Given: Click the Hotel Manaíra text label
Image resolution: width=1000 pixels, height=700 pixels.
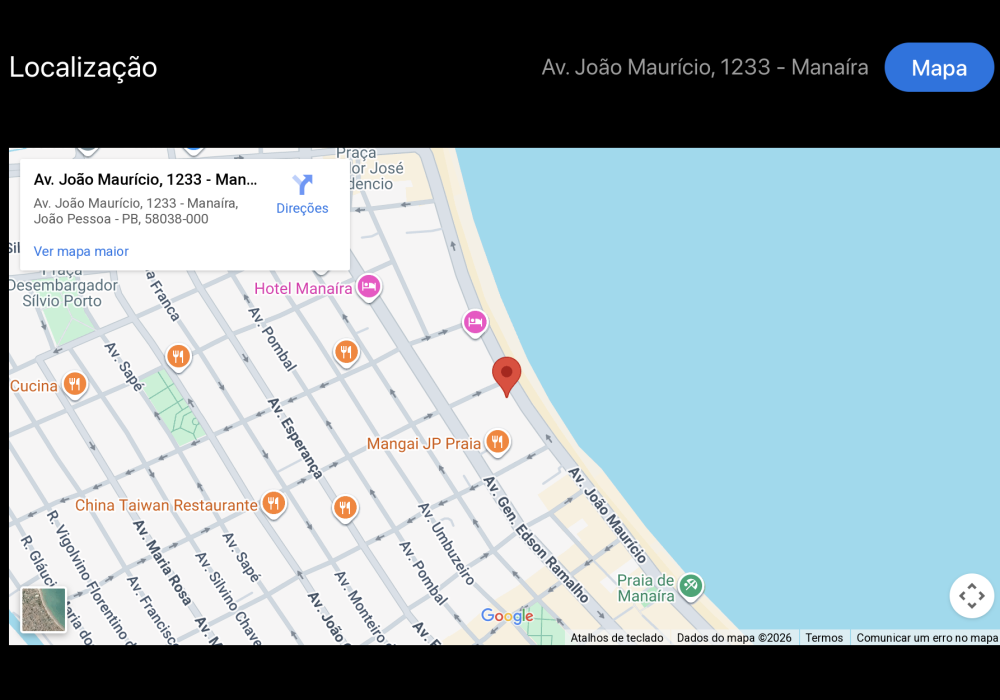Looking at the screenshot, I should [x=303, y=289].
